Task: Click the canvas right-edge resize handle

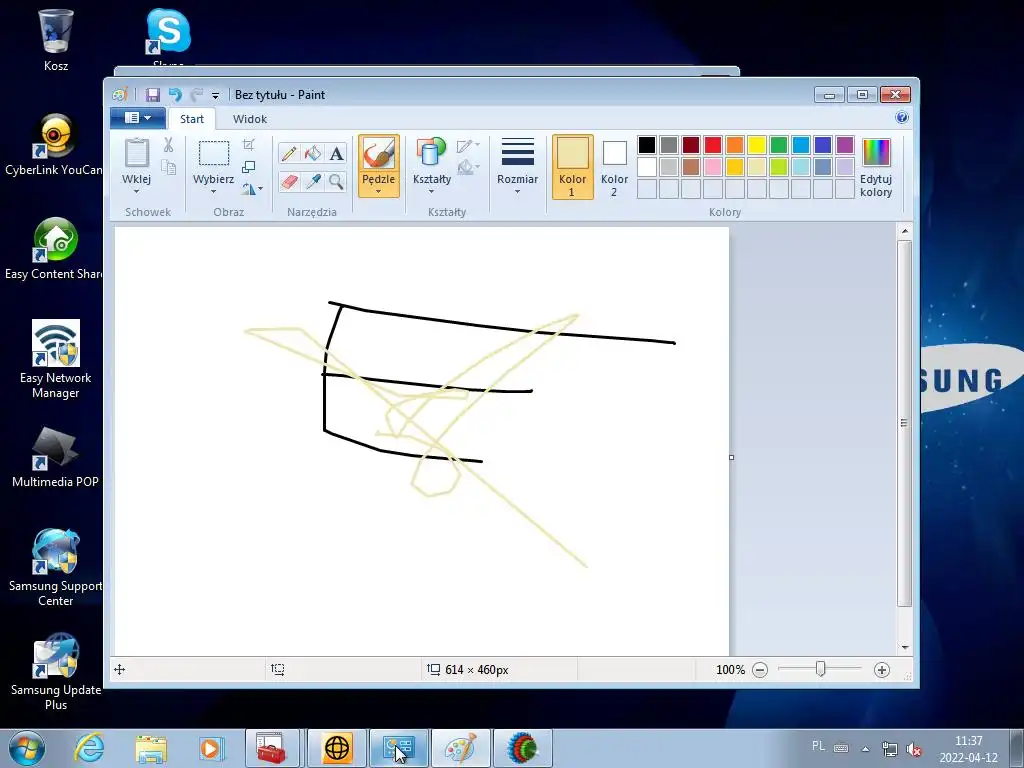Action: click(731, 457)
